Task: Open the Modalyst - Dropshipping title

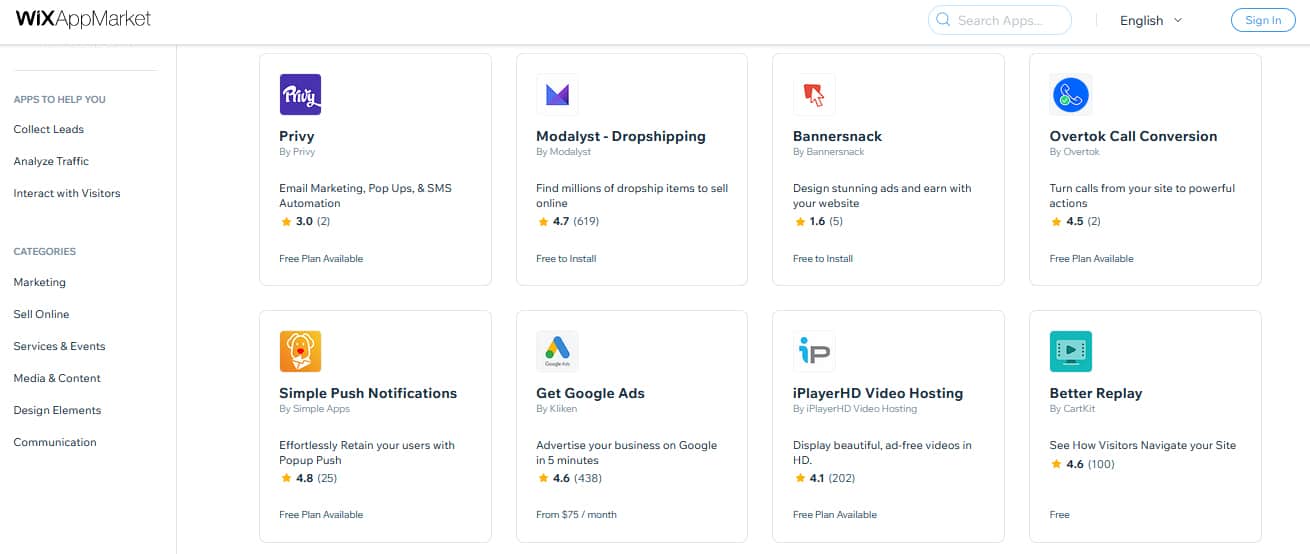Action: pos(621,136)
